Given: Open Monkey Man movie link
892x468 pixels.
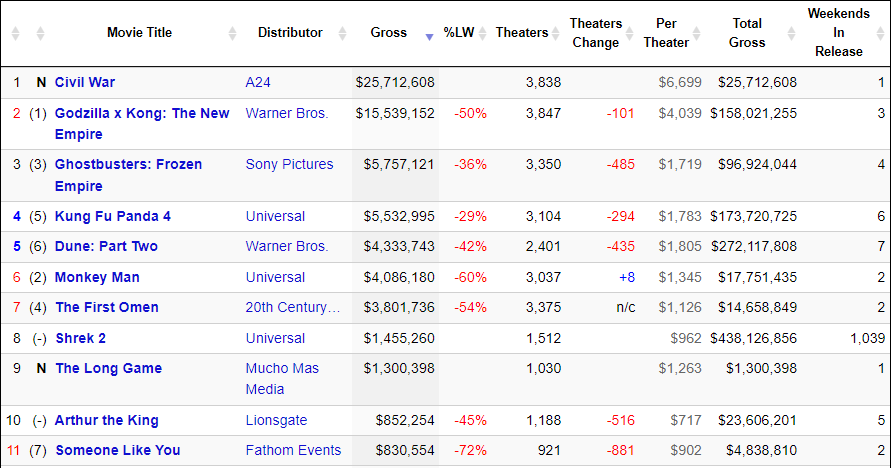Looking at the screenshot, I should coord(97,278).
